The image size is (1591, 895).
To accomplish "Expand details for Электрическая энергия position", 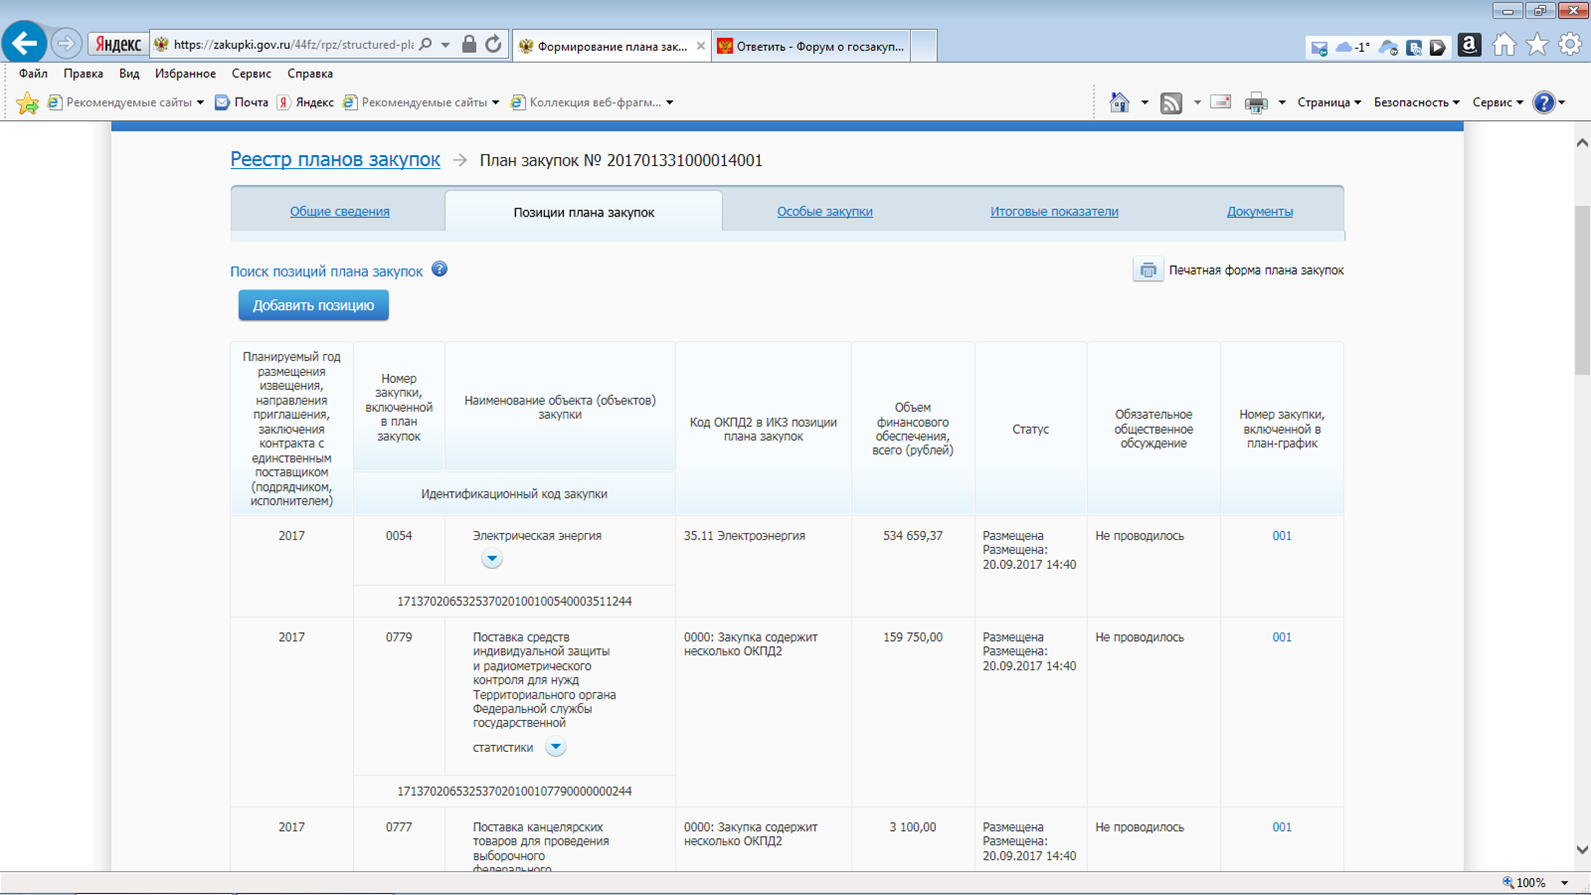I will click(x=491, y=559).
